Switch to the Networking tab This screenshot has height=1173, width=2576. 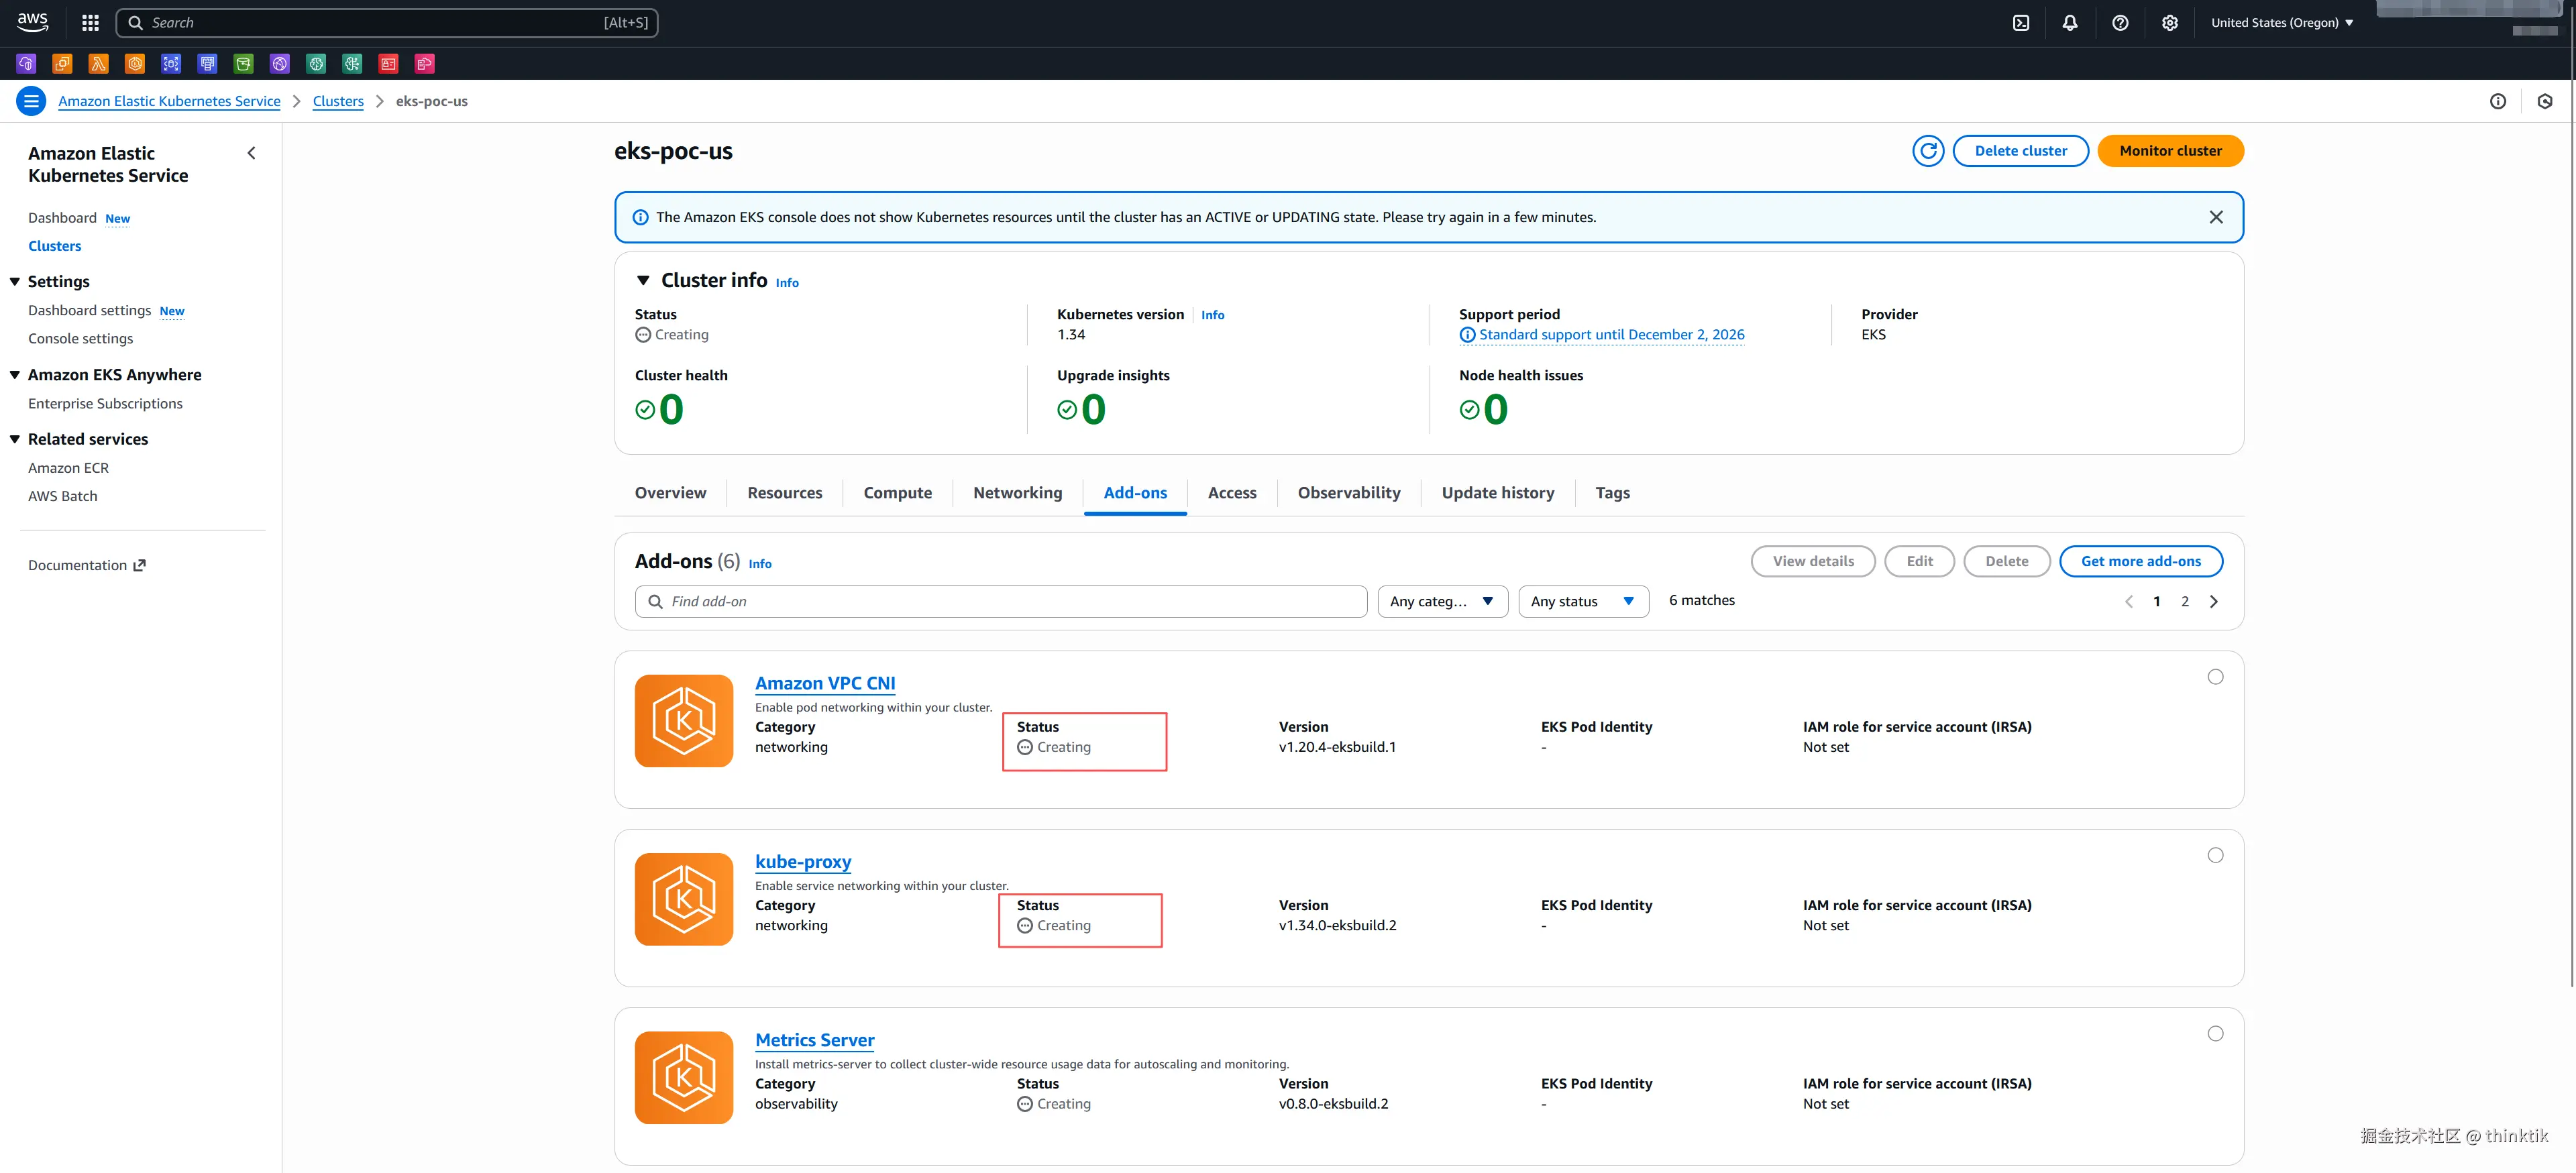point(1017,493)
